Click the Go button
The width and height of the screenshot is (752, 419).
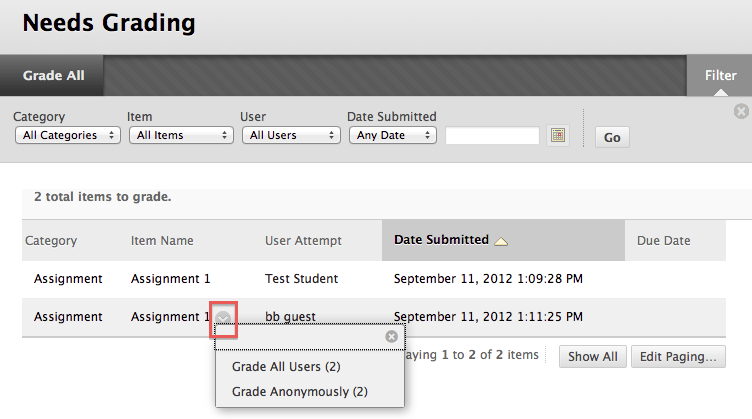[612, 138]
